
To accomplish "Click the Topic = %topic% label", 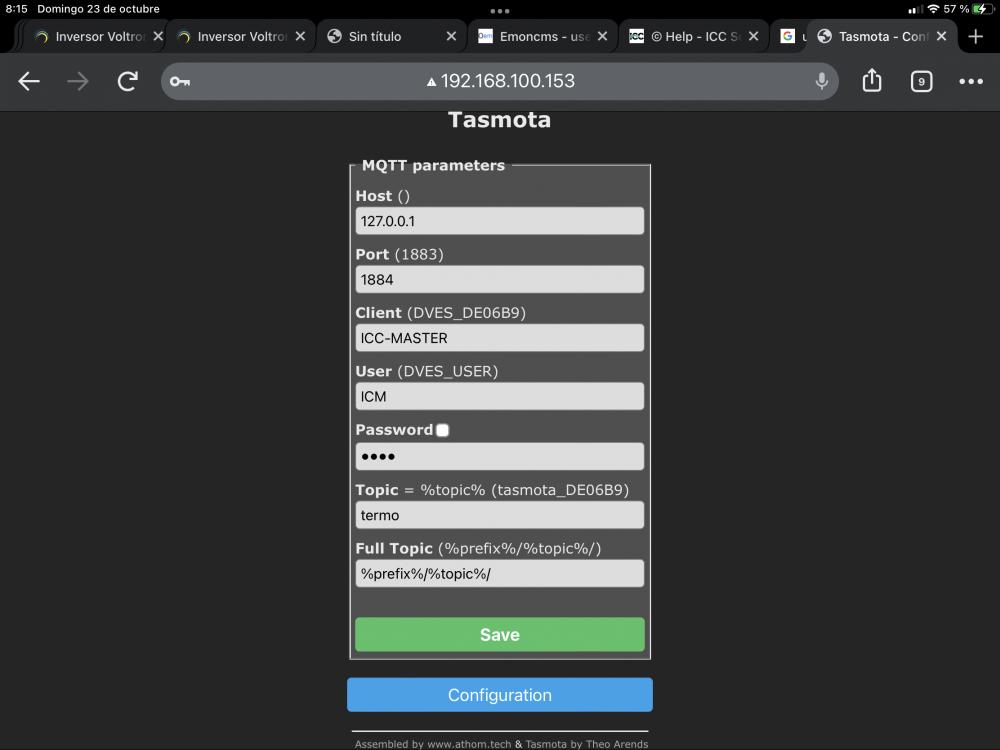I will click(x=492, y=490).
